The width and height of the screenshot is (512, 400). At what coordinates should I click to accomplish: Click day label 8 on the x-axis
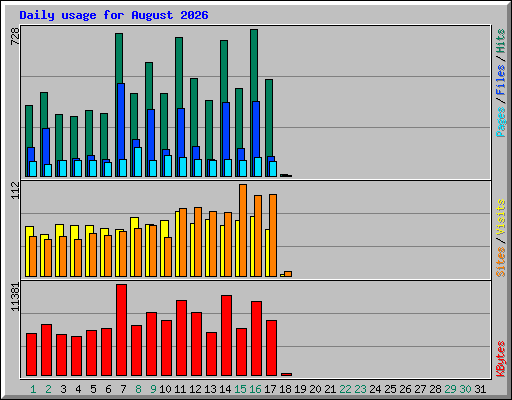(138, 389)
